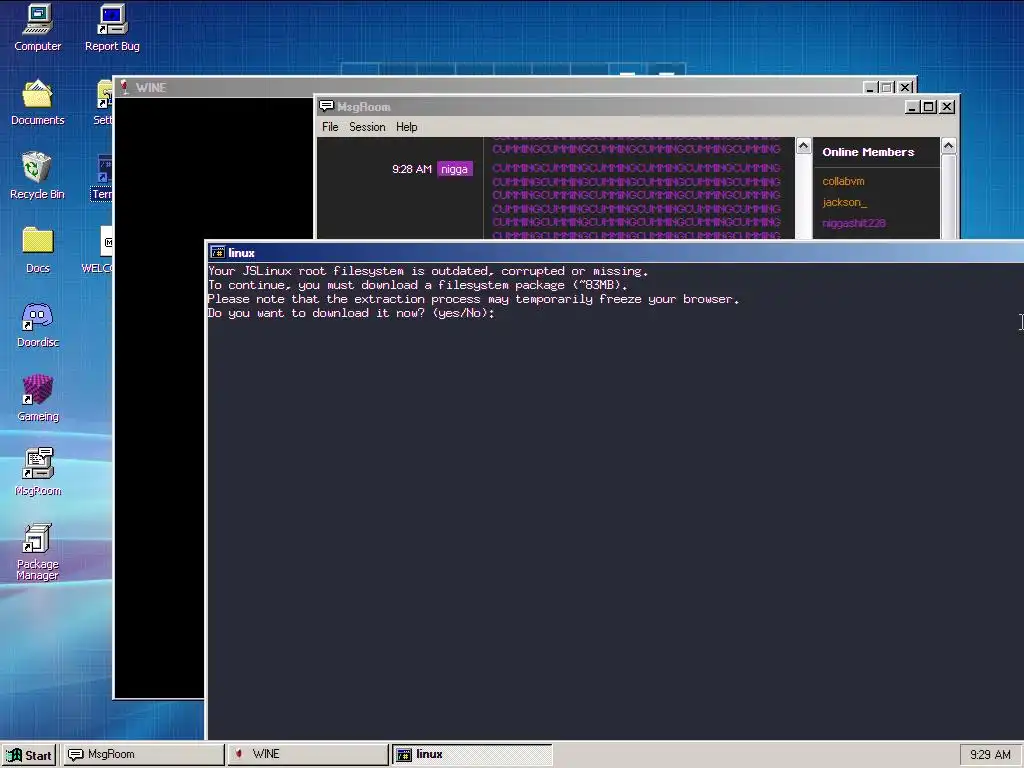The image size is (1024, 768).
Task: Click scroll up arrow of Online Members list
Action: pos(949,146)
